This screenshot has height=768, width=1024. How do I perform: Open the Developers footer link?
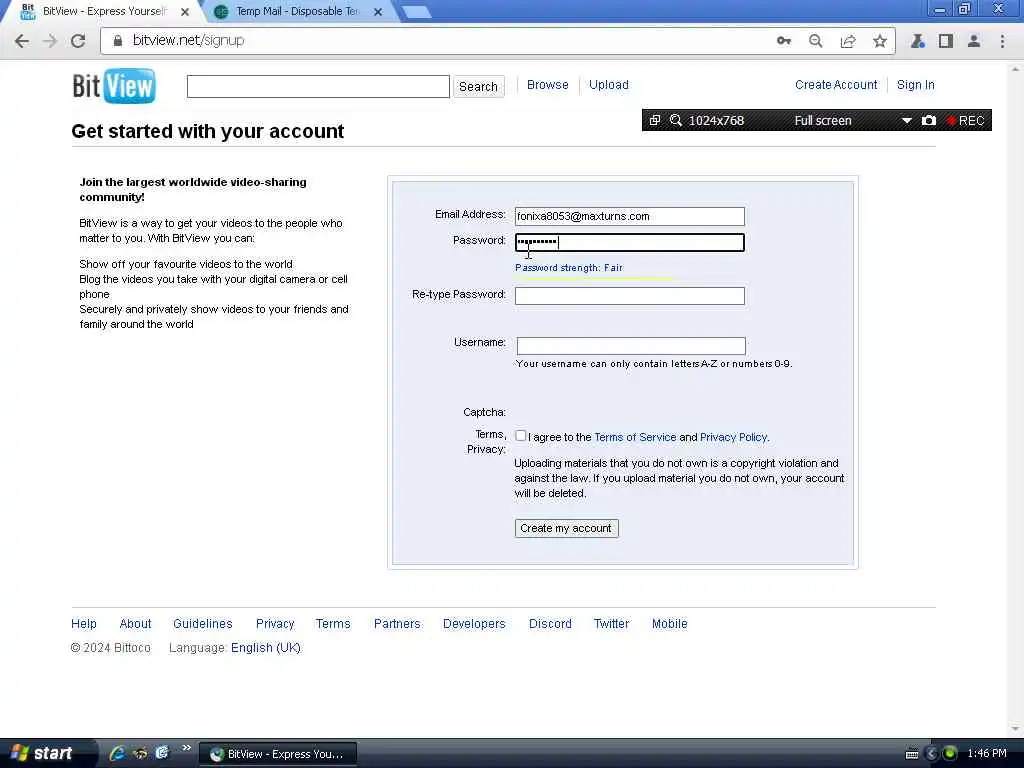(474, 624)
